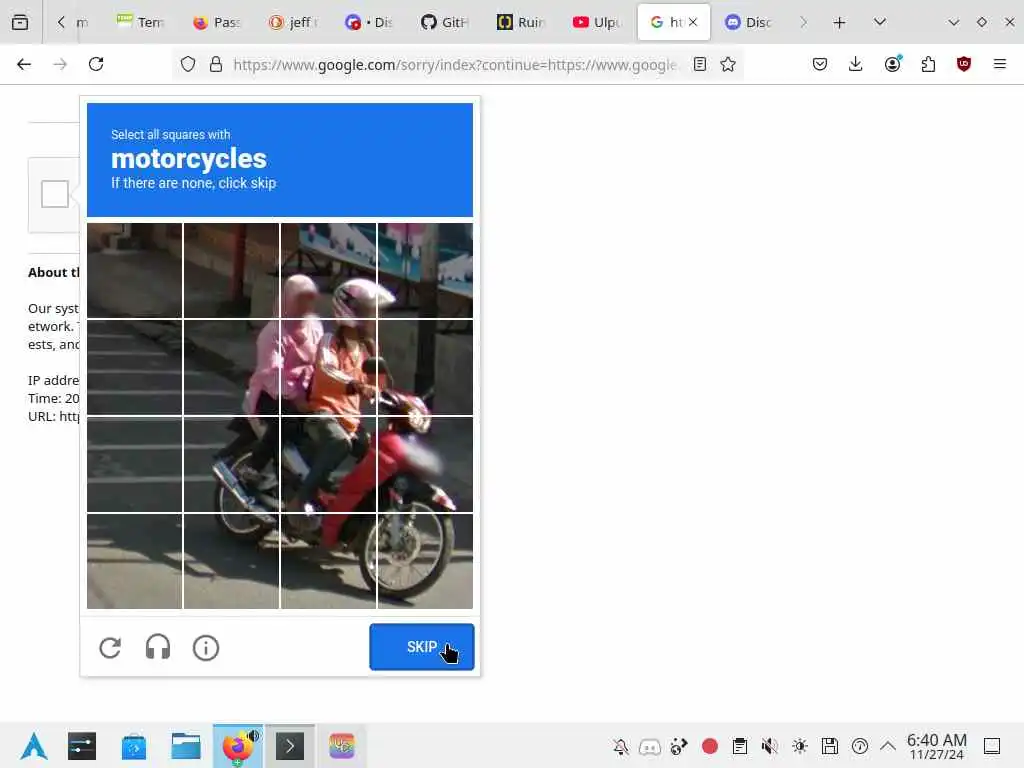
Task: Toggle reader view icon in address bar
Action: (699, 64)
